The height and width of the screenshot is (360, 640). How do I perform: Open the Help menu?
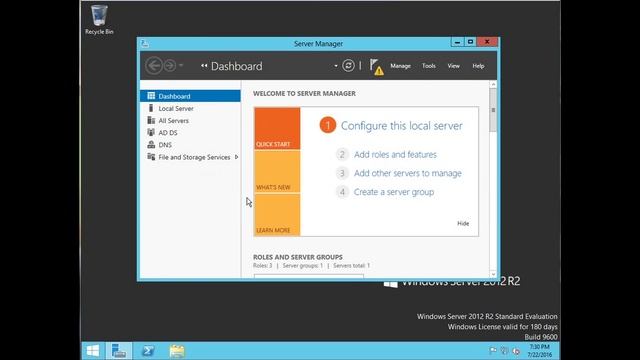(478, 66)
